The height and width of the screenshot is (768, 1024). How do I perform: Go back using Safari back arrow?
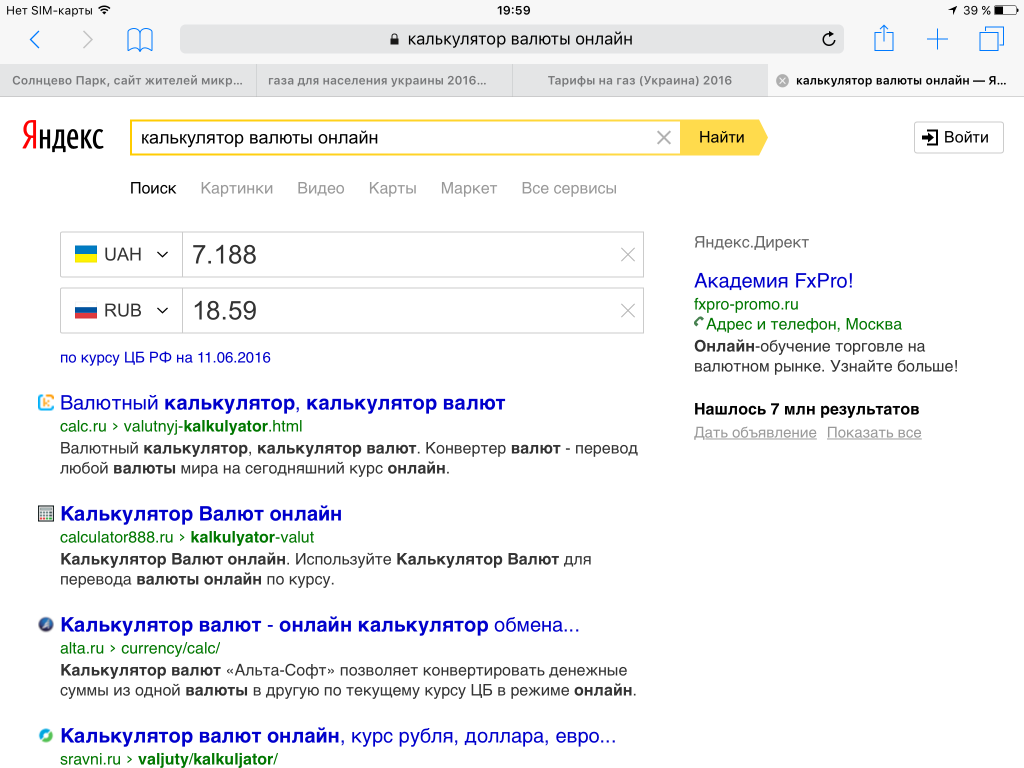[35, 39]
